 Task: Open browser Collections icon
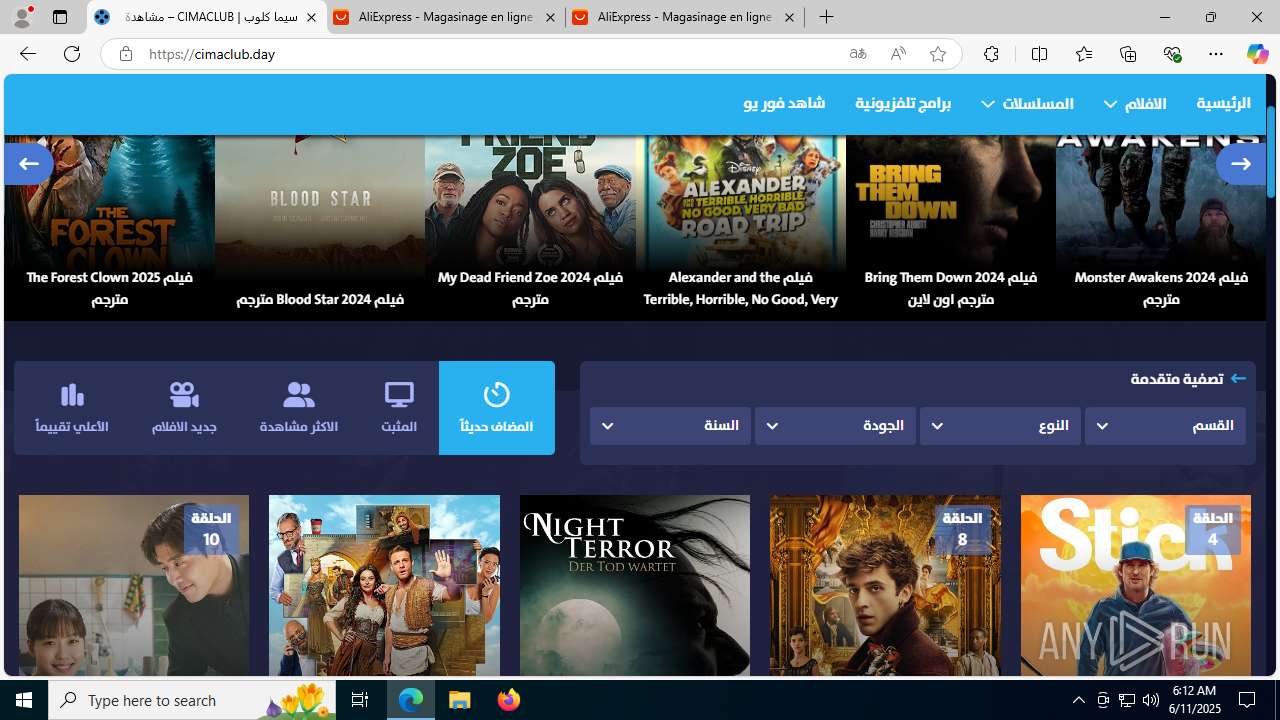1128,54
